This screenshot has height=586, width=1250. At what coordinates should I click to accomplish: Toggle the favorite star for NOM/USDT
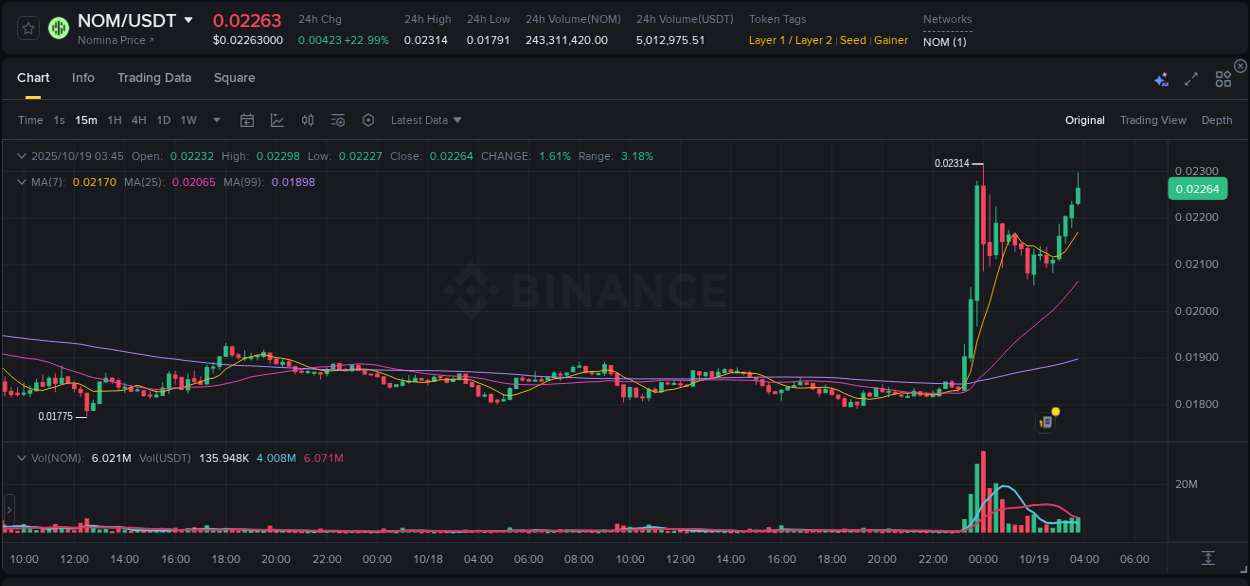pos(28,28)
